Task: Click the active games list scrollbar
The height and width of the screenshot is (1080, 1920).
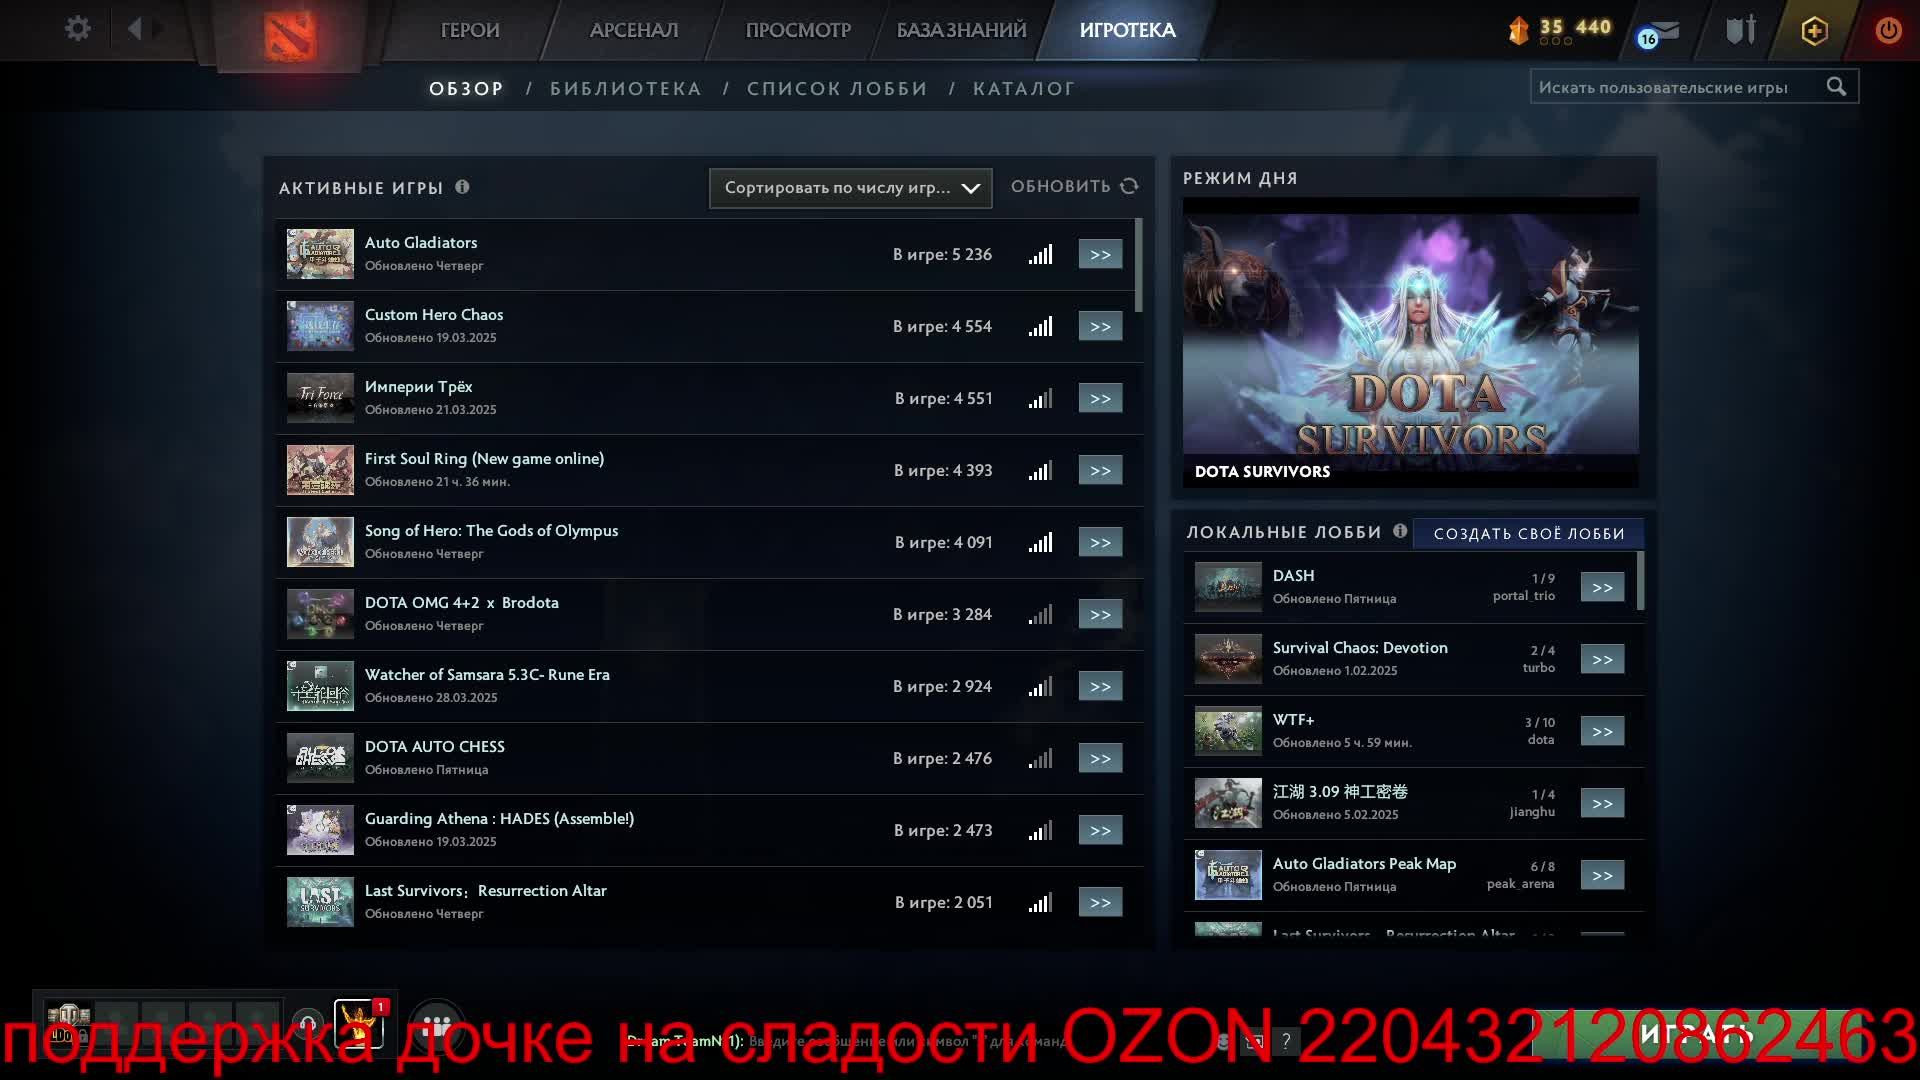Action: 1139,264
